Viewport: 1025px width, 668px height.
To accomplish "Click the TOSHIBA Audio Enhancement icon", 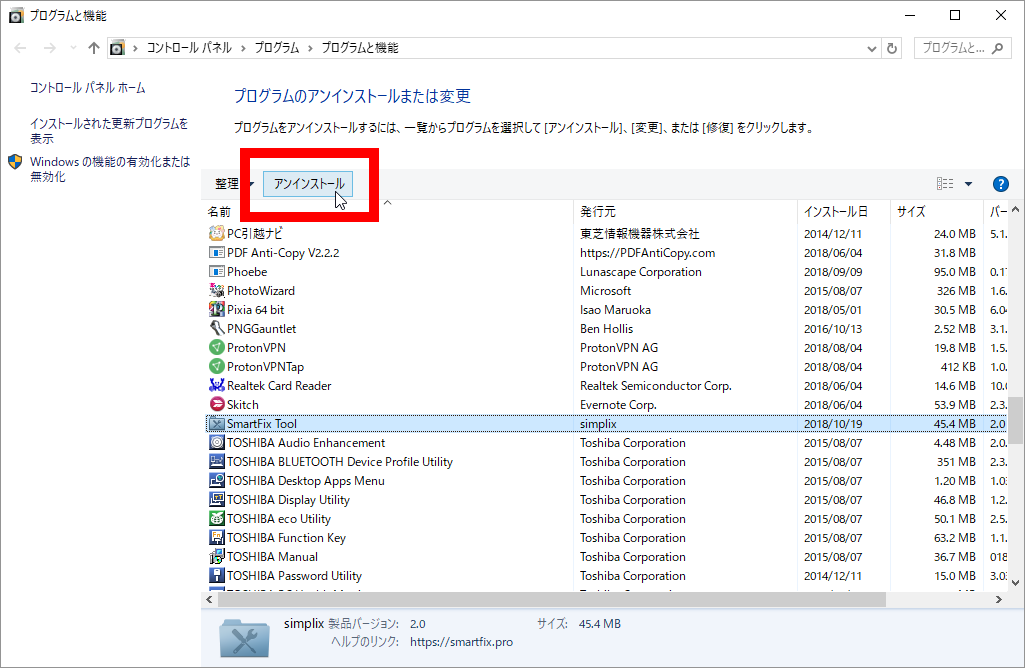I will [216, 443].
